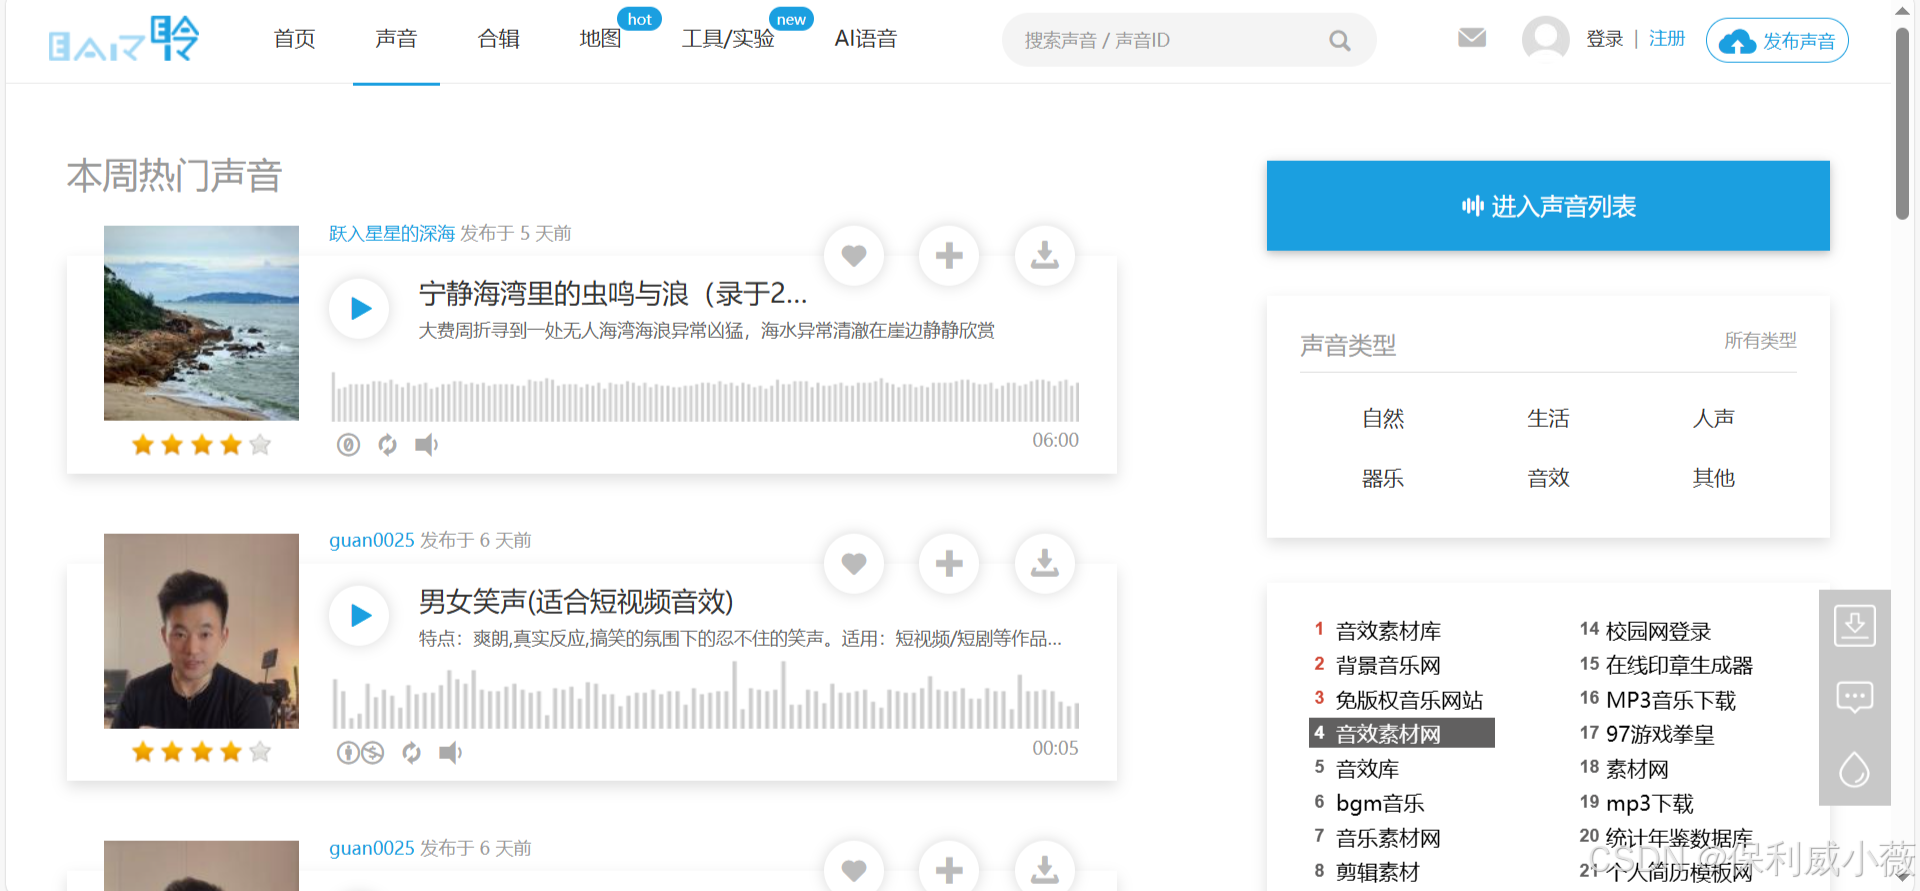The image size is (1920, 891).
Task: Click the floating download app icon
Action: point(1855,626)
